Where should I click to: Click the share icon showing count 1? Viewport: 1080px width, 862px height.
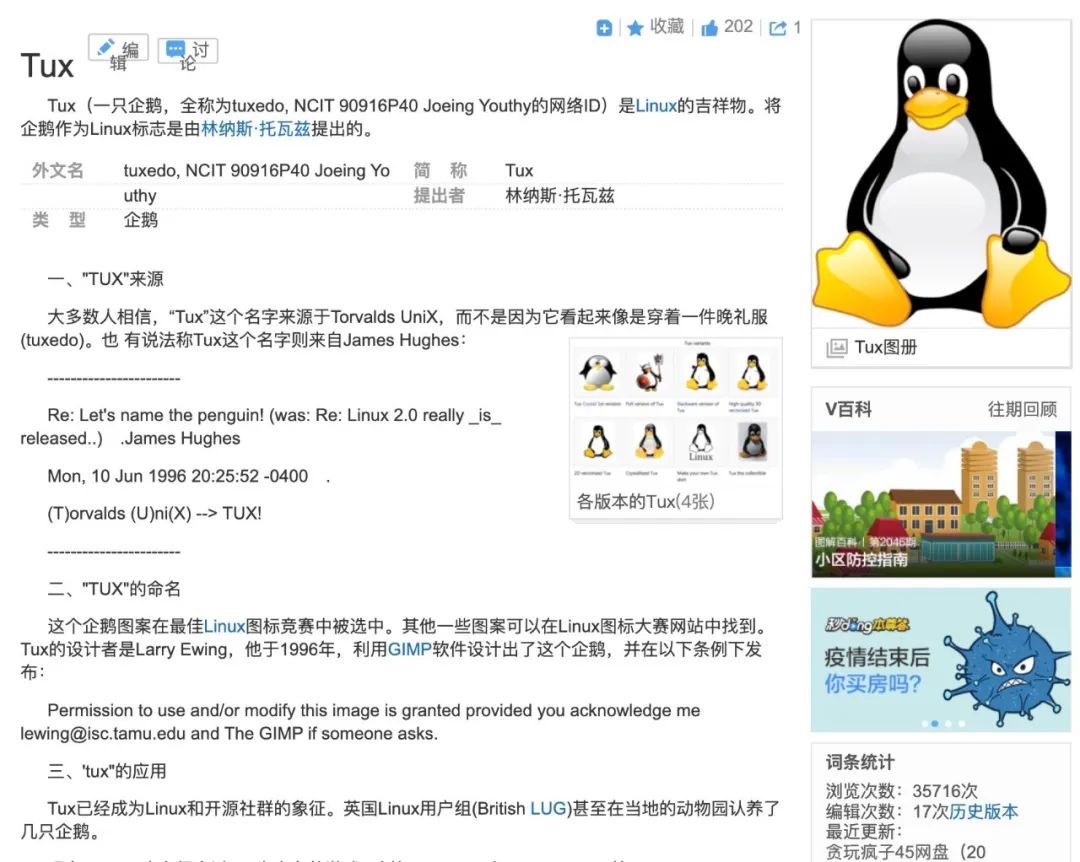click(777, 28)
